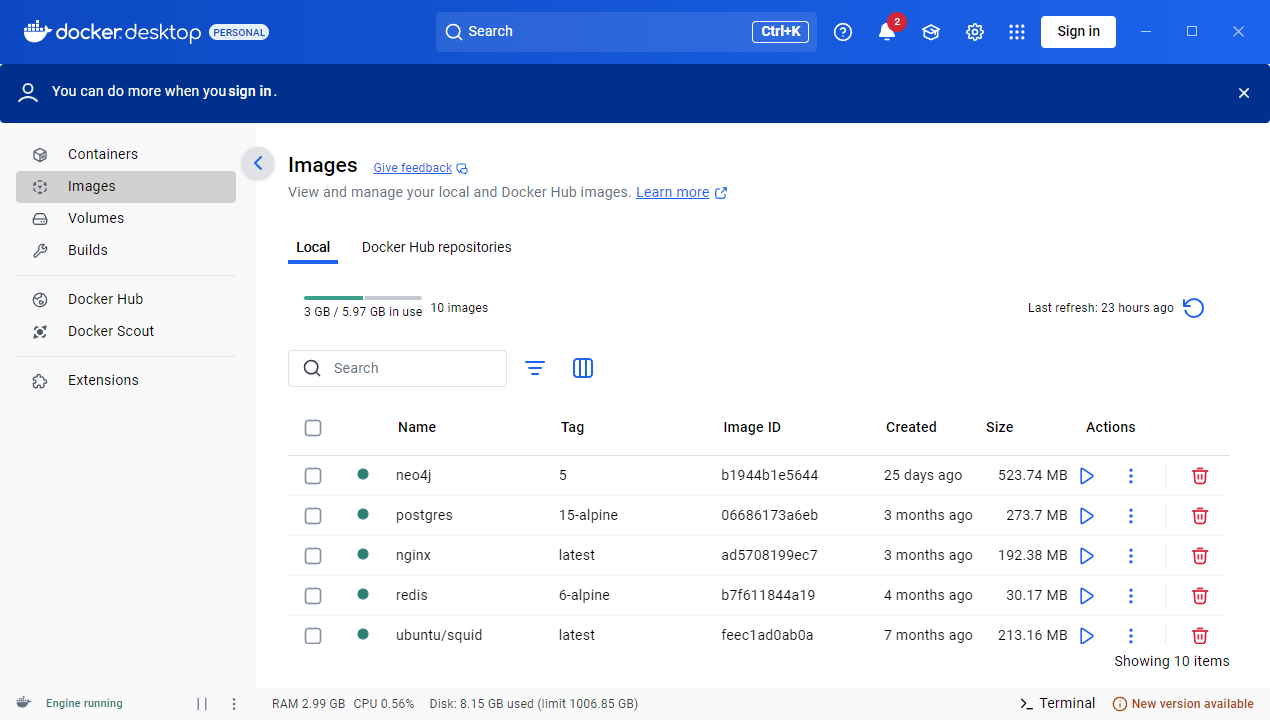The image size is (1270, 720).
Task: Check the postgres row checkbox
Action: click(x=313, y=516)
